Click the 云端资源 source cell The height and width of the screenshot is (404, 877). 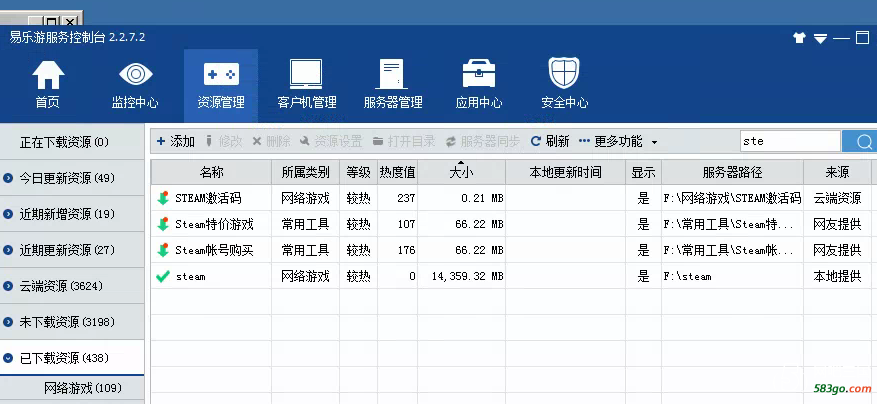coord(837,198)
